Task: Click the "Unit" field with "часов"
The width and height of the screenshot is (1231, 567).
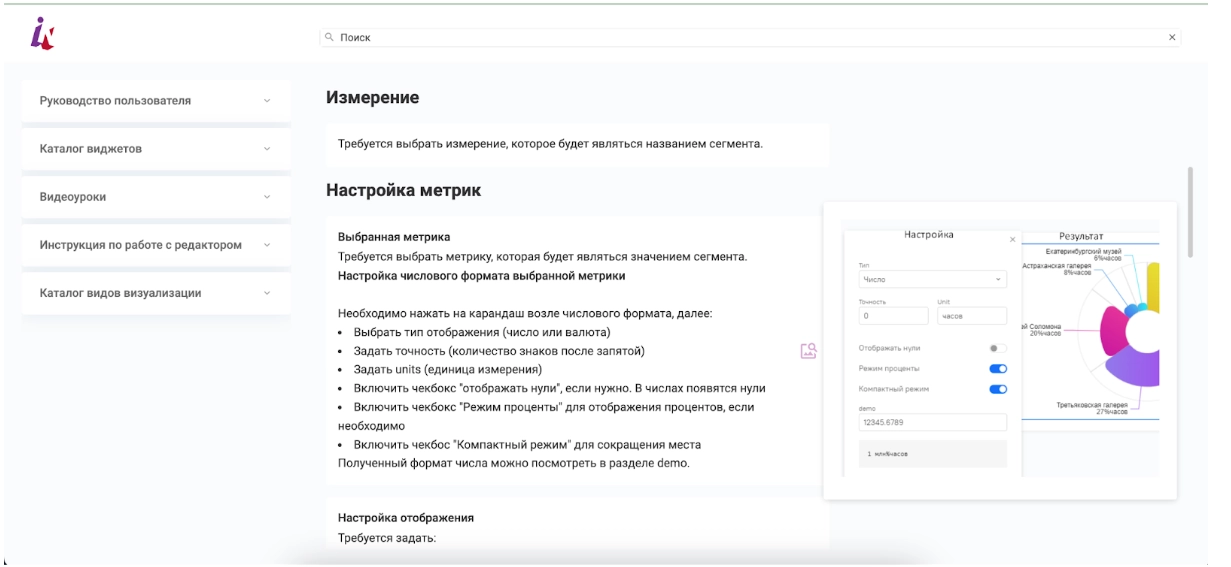Action: pyautogui.click(x=971, y=316)
